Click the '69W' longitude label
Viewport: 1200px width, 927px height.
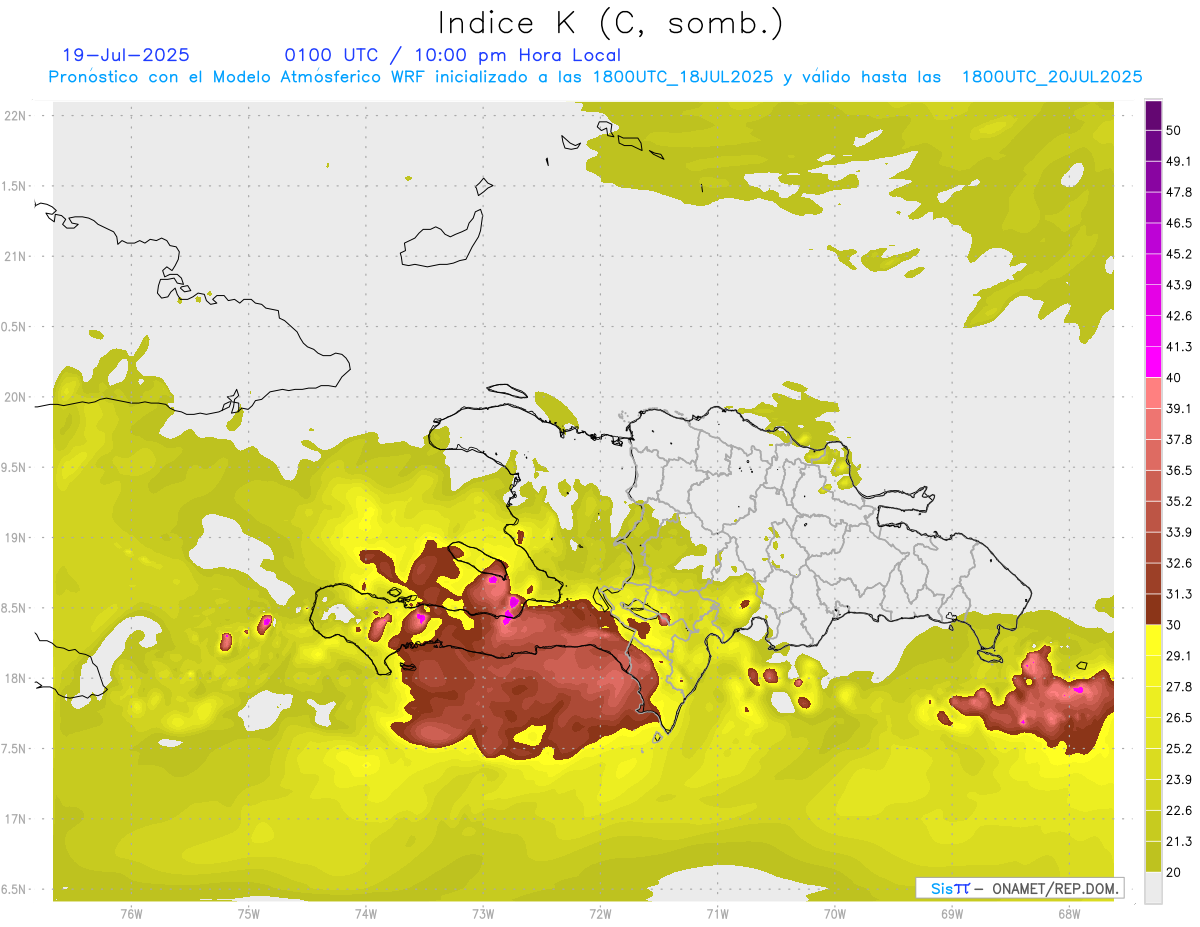[952, 913]
